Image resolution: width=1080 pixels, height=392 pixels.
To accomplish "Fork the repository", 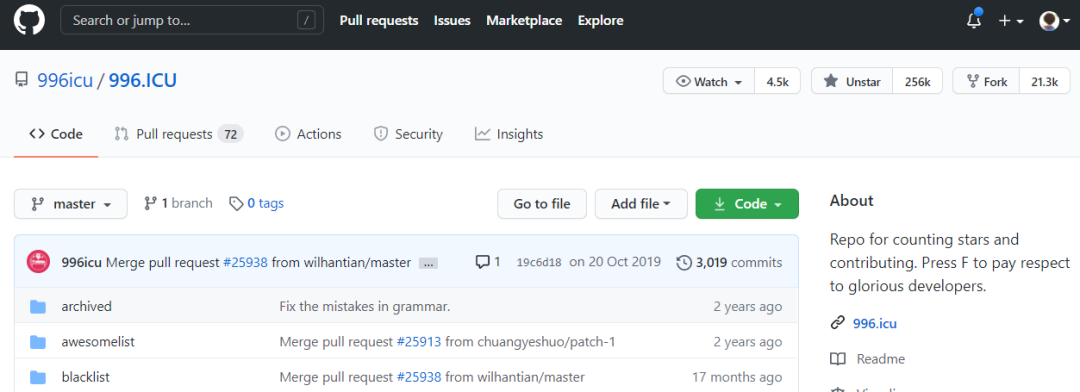I will 986,81.
